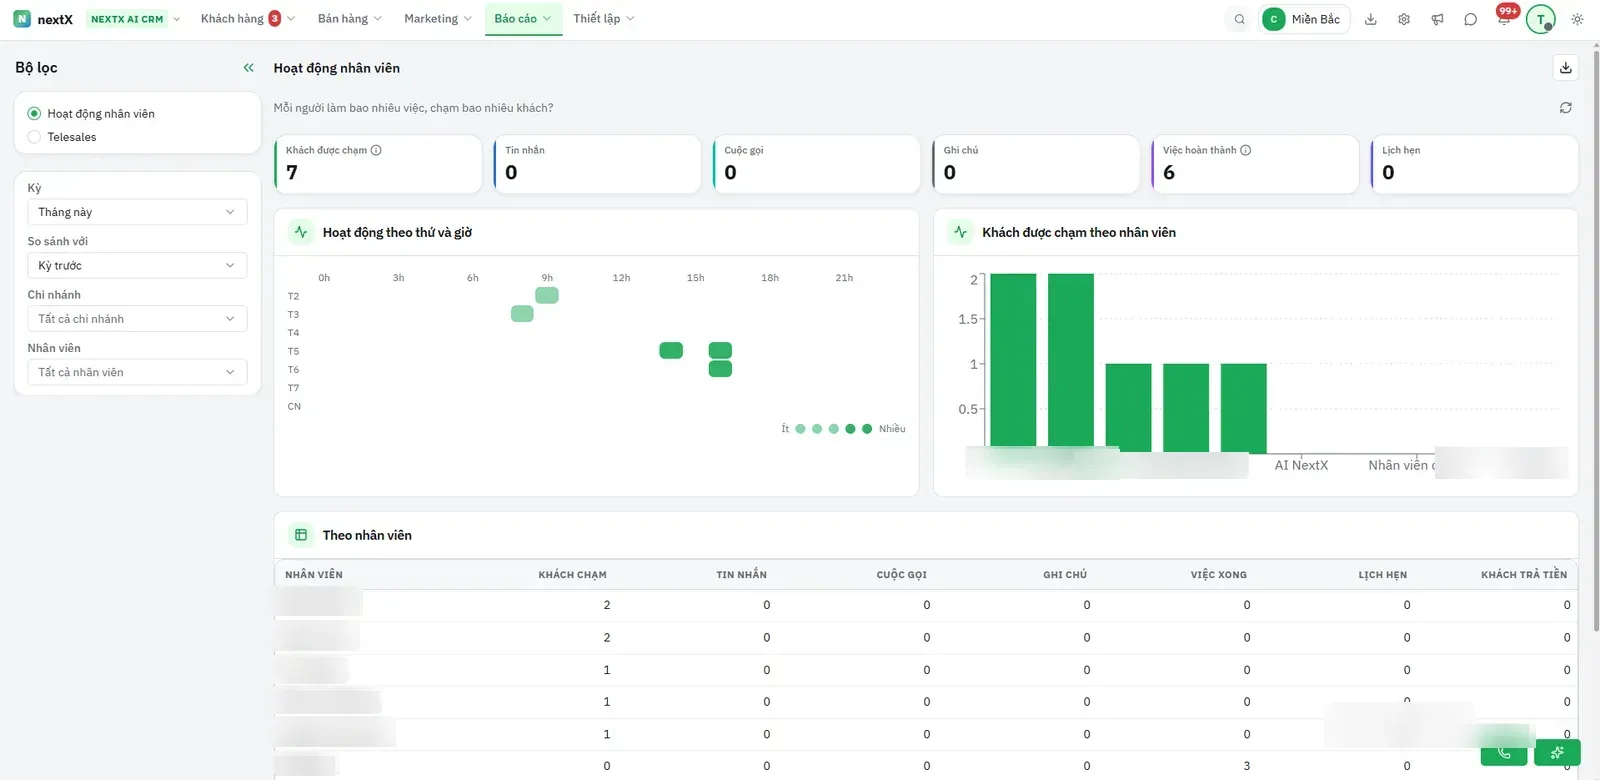
Task: Click KHÁCH CHẠM column header
Action: pyautogui.click(x=572, y=575)
